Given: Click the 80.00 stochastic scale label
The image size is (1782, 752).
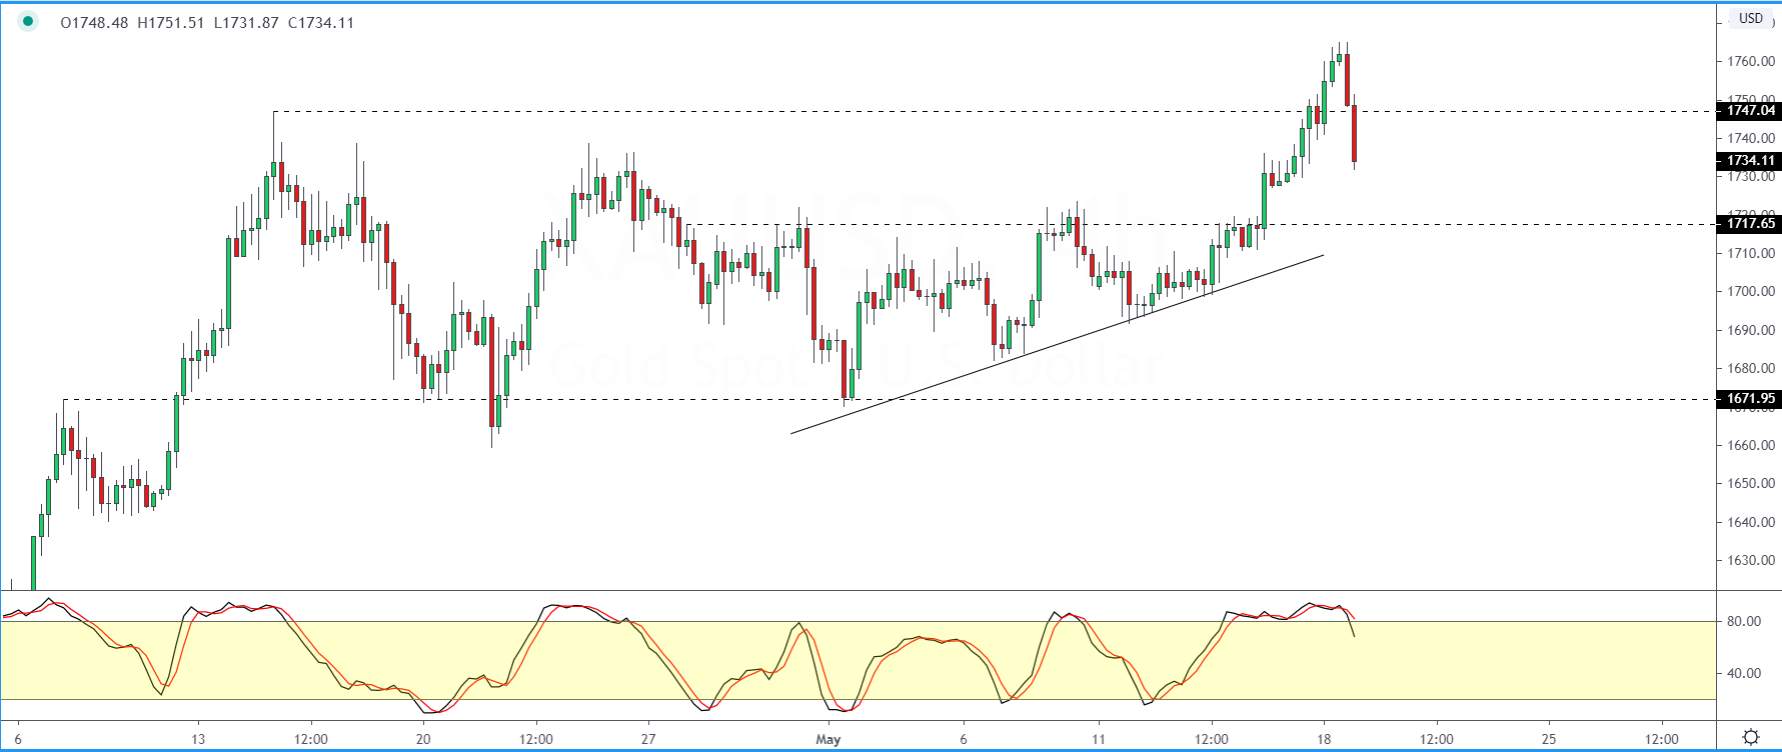Looking at the screenshot, I should click(1744, 622).
